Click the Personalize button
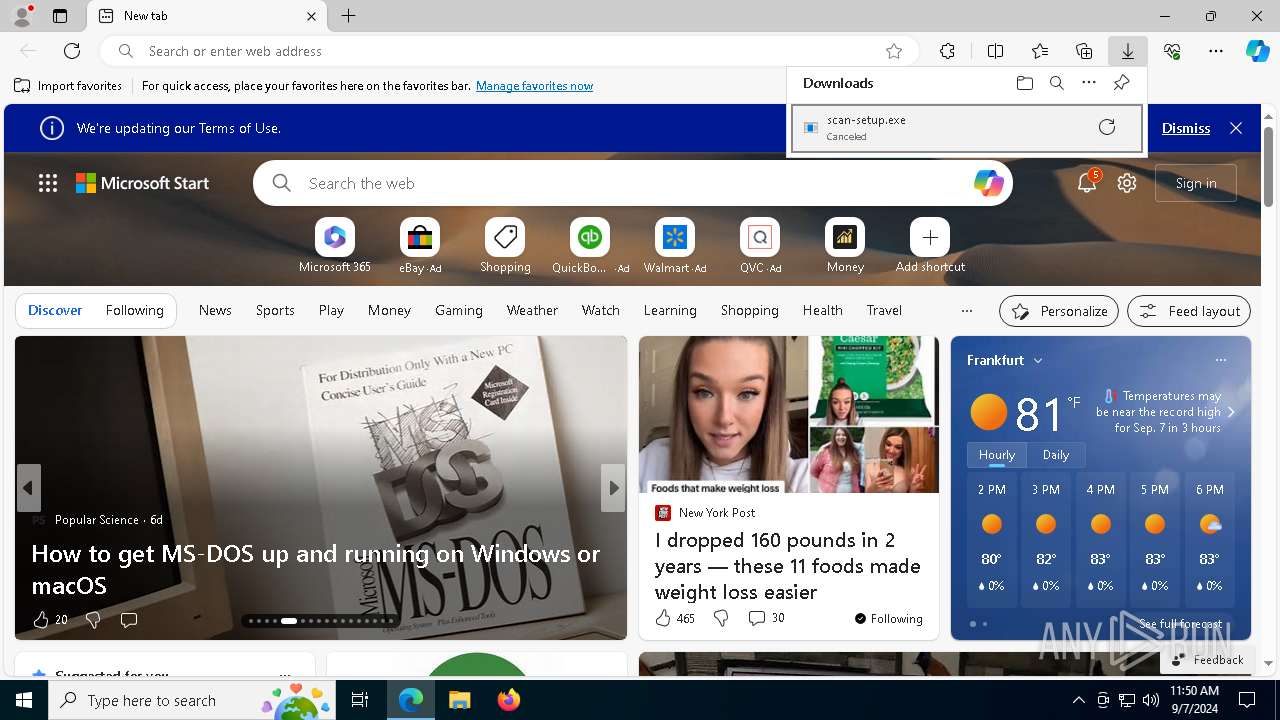This screenshot has width=1280, height=720. pos(1059,311)
